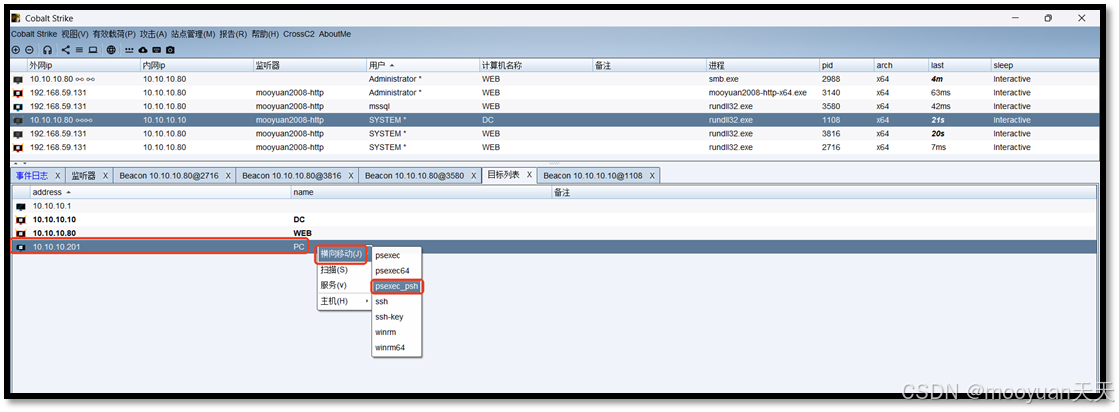The width and height of the screenshot is (1119, 412).
Task: Choose psexec64 from the submenu
Action: [x=397, y=271]
